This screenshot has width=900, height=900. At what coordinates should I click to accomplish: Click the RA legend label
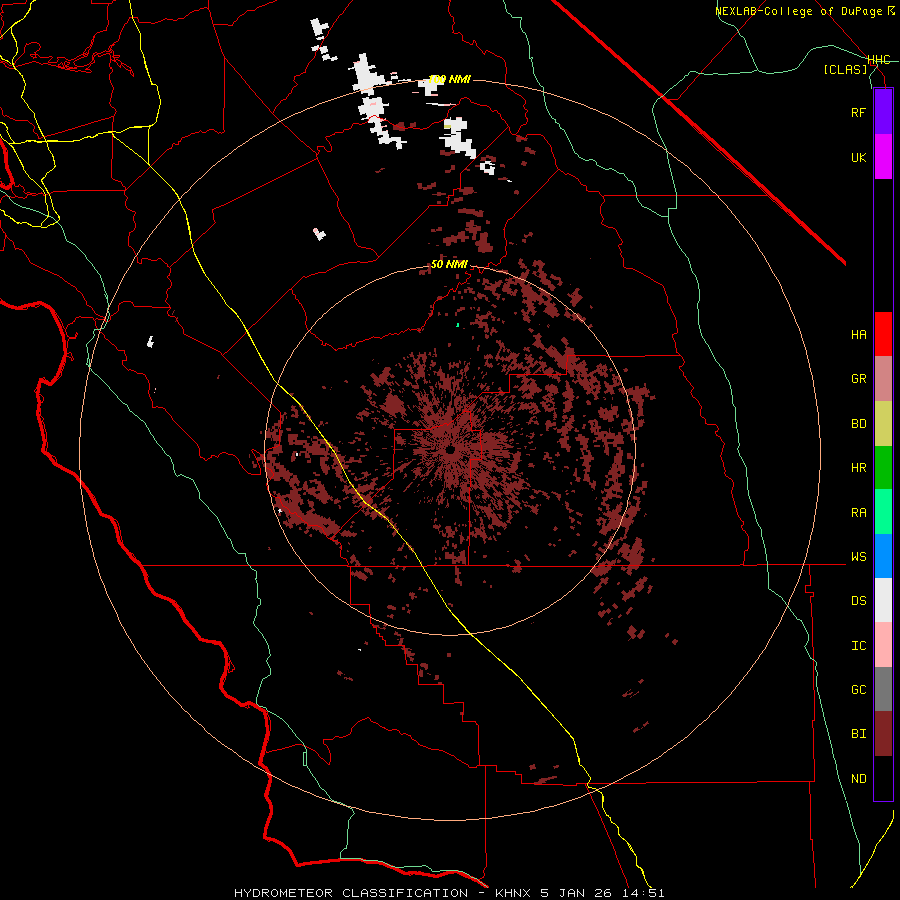[x=858, y=513]
